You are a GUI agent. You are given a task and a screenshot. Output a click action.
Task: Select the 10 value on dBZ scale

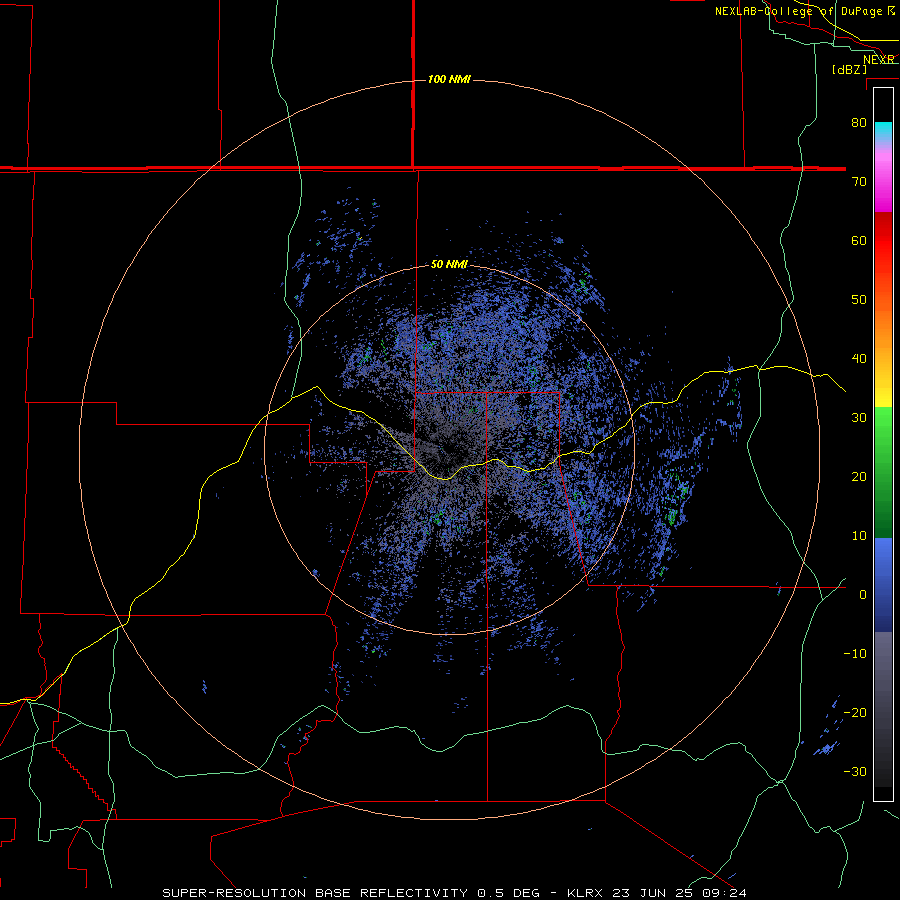pos(859,536)
